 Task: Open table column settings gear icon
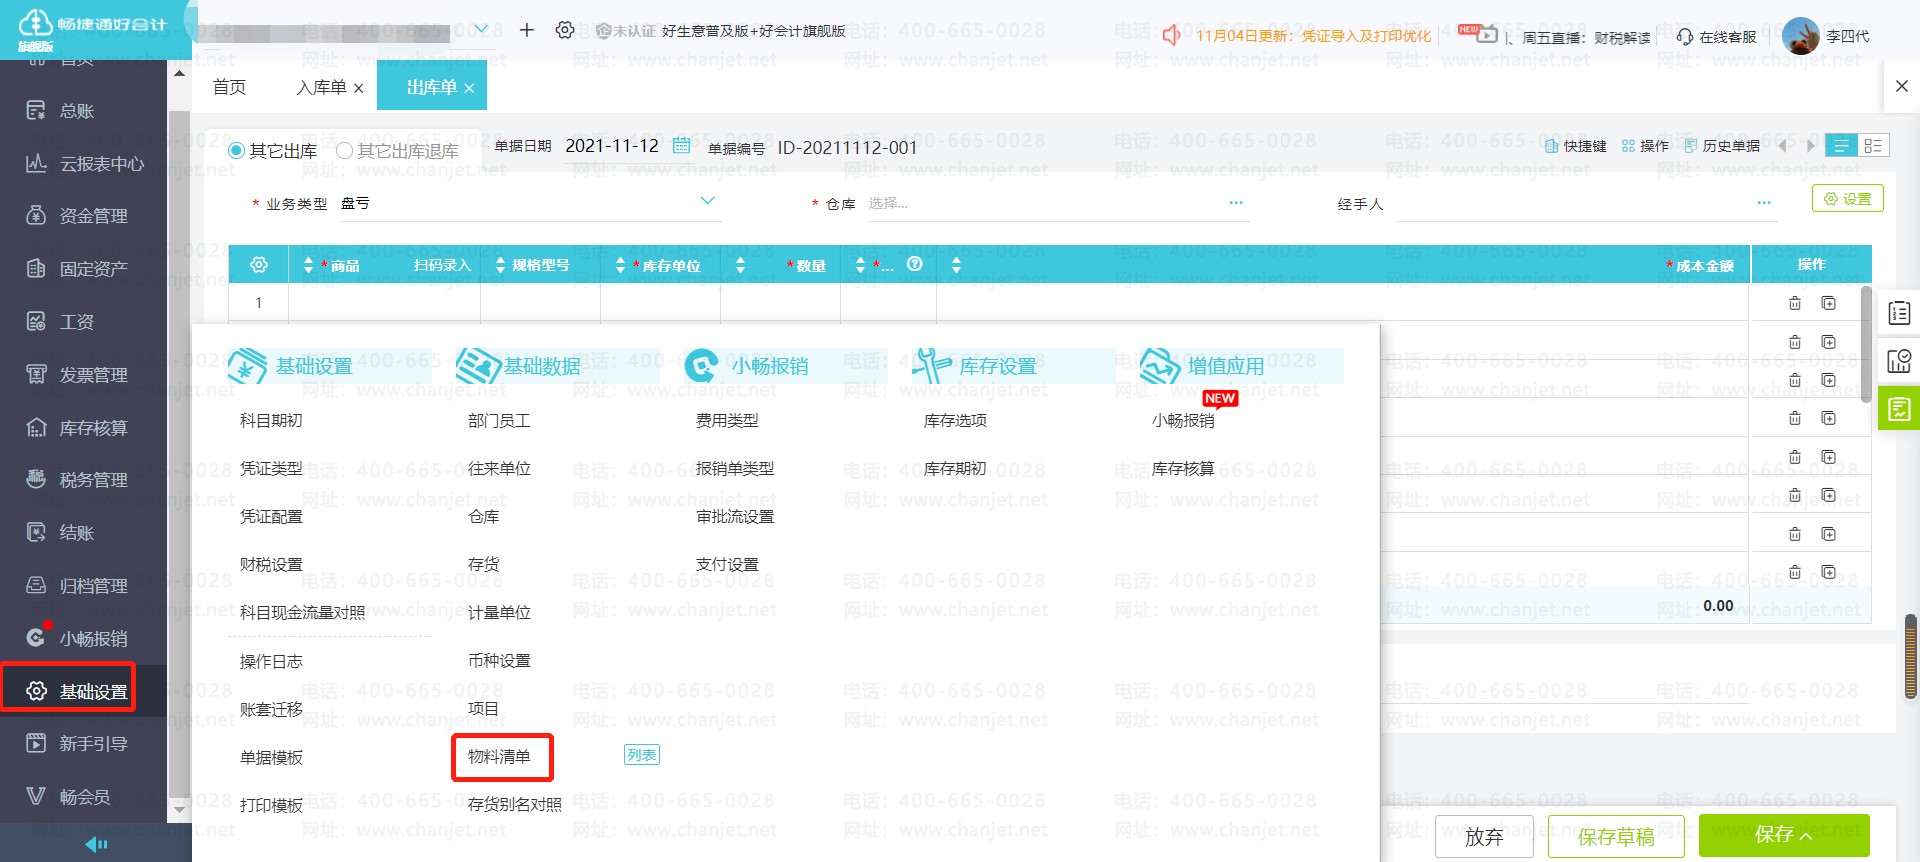259,265
